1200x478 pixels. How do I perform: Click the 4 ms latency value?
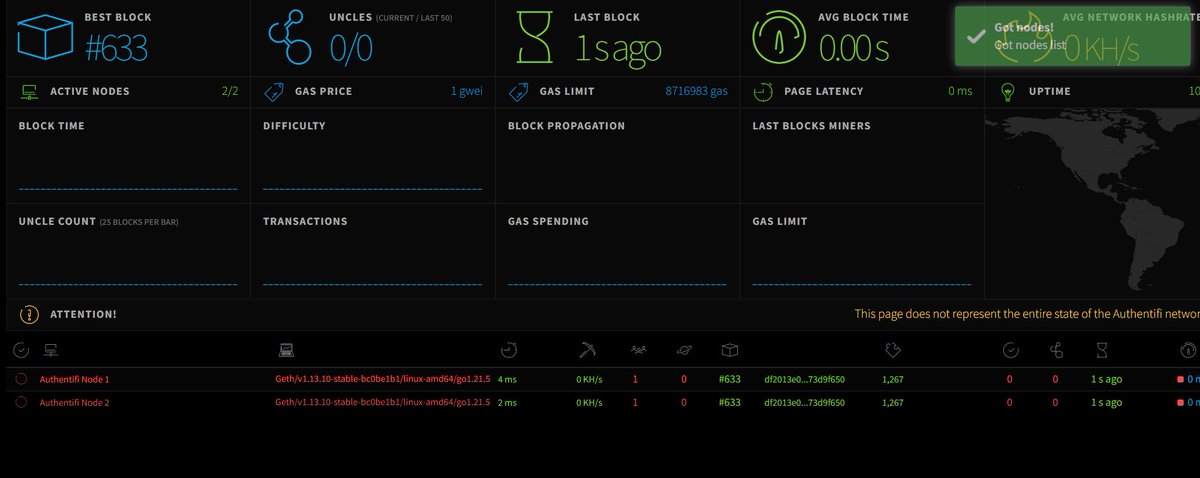(508, 380)
